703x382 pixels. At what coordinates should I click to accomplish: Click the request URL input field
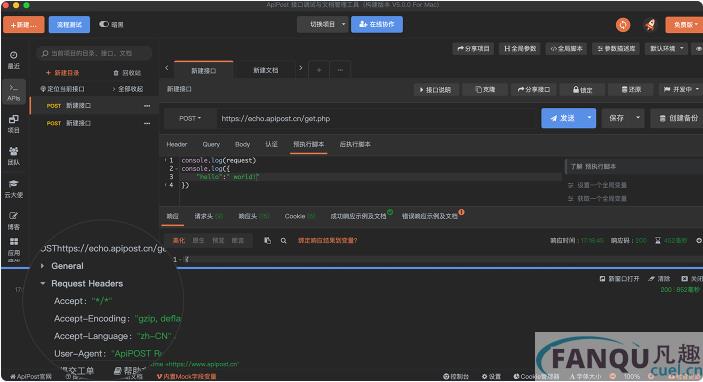[x=377, y=118]
